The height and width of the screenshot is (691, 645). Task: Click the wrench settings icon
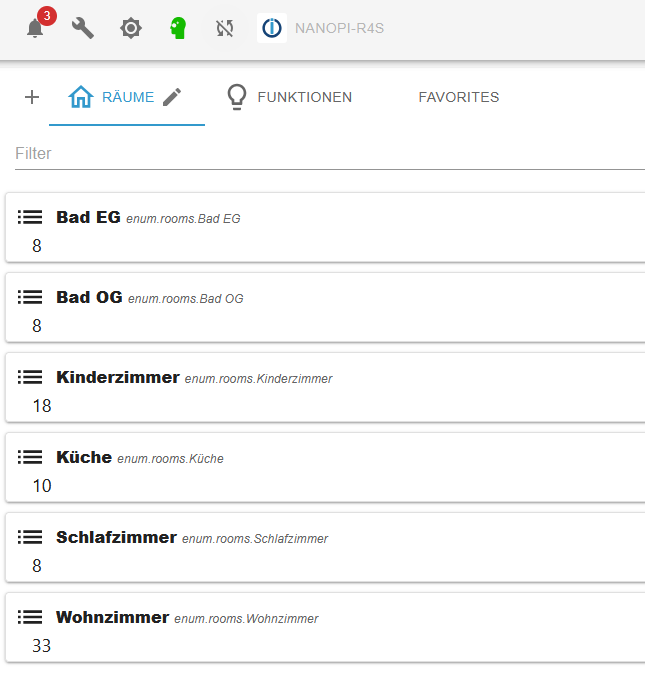coord(83,28)
